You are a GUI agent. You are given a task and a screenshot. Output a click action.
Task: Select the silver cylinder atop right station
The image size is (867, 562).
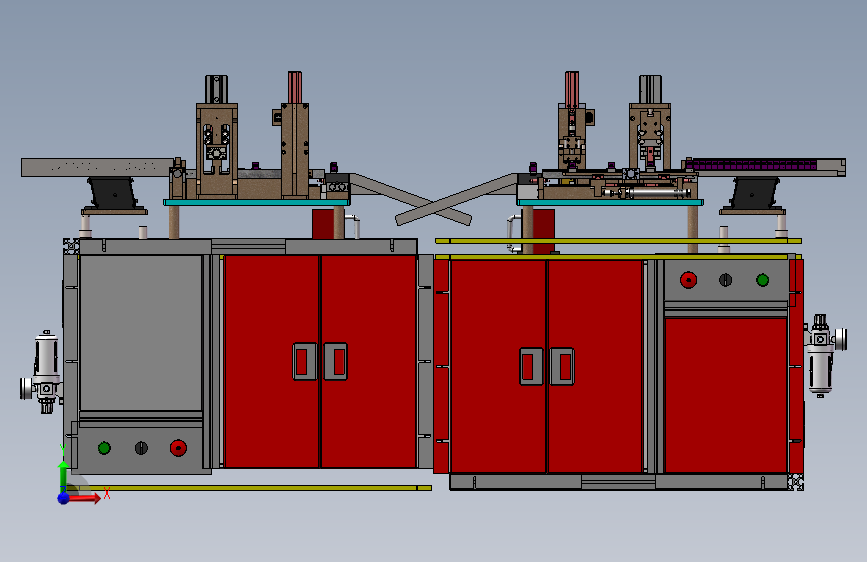tap(650, 89)
